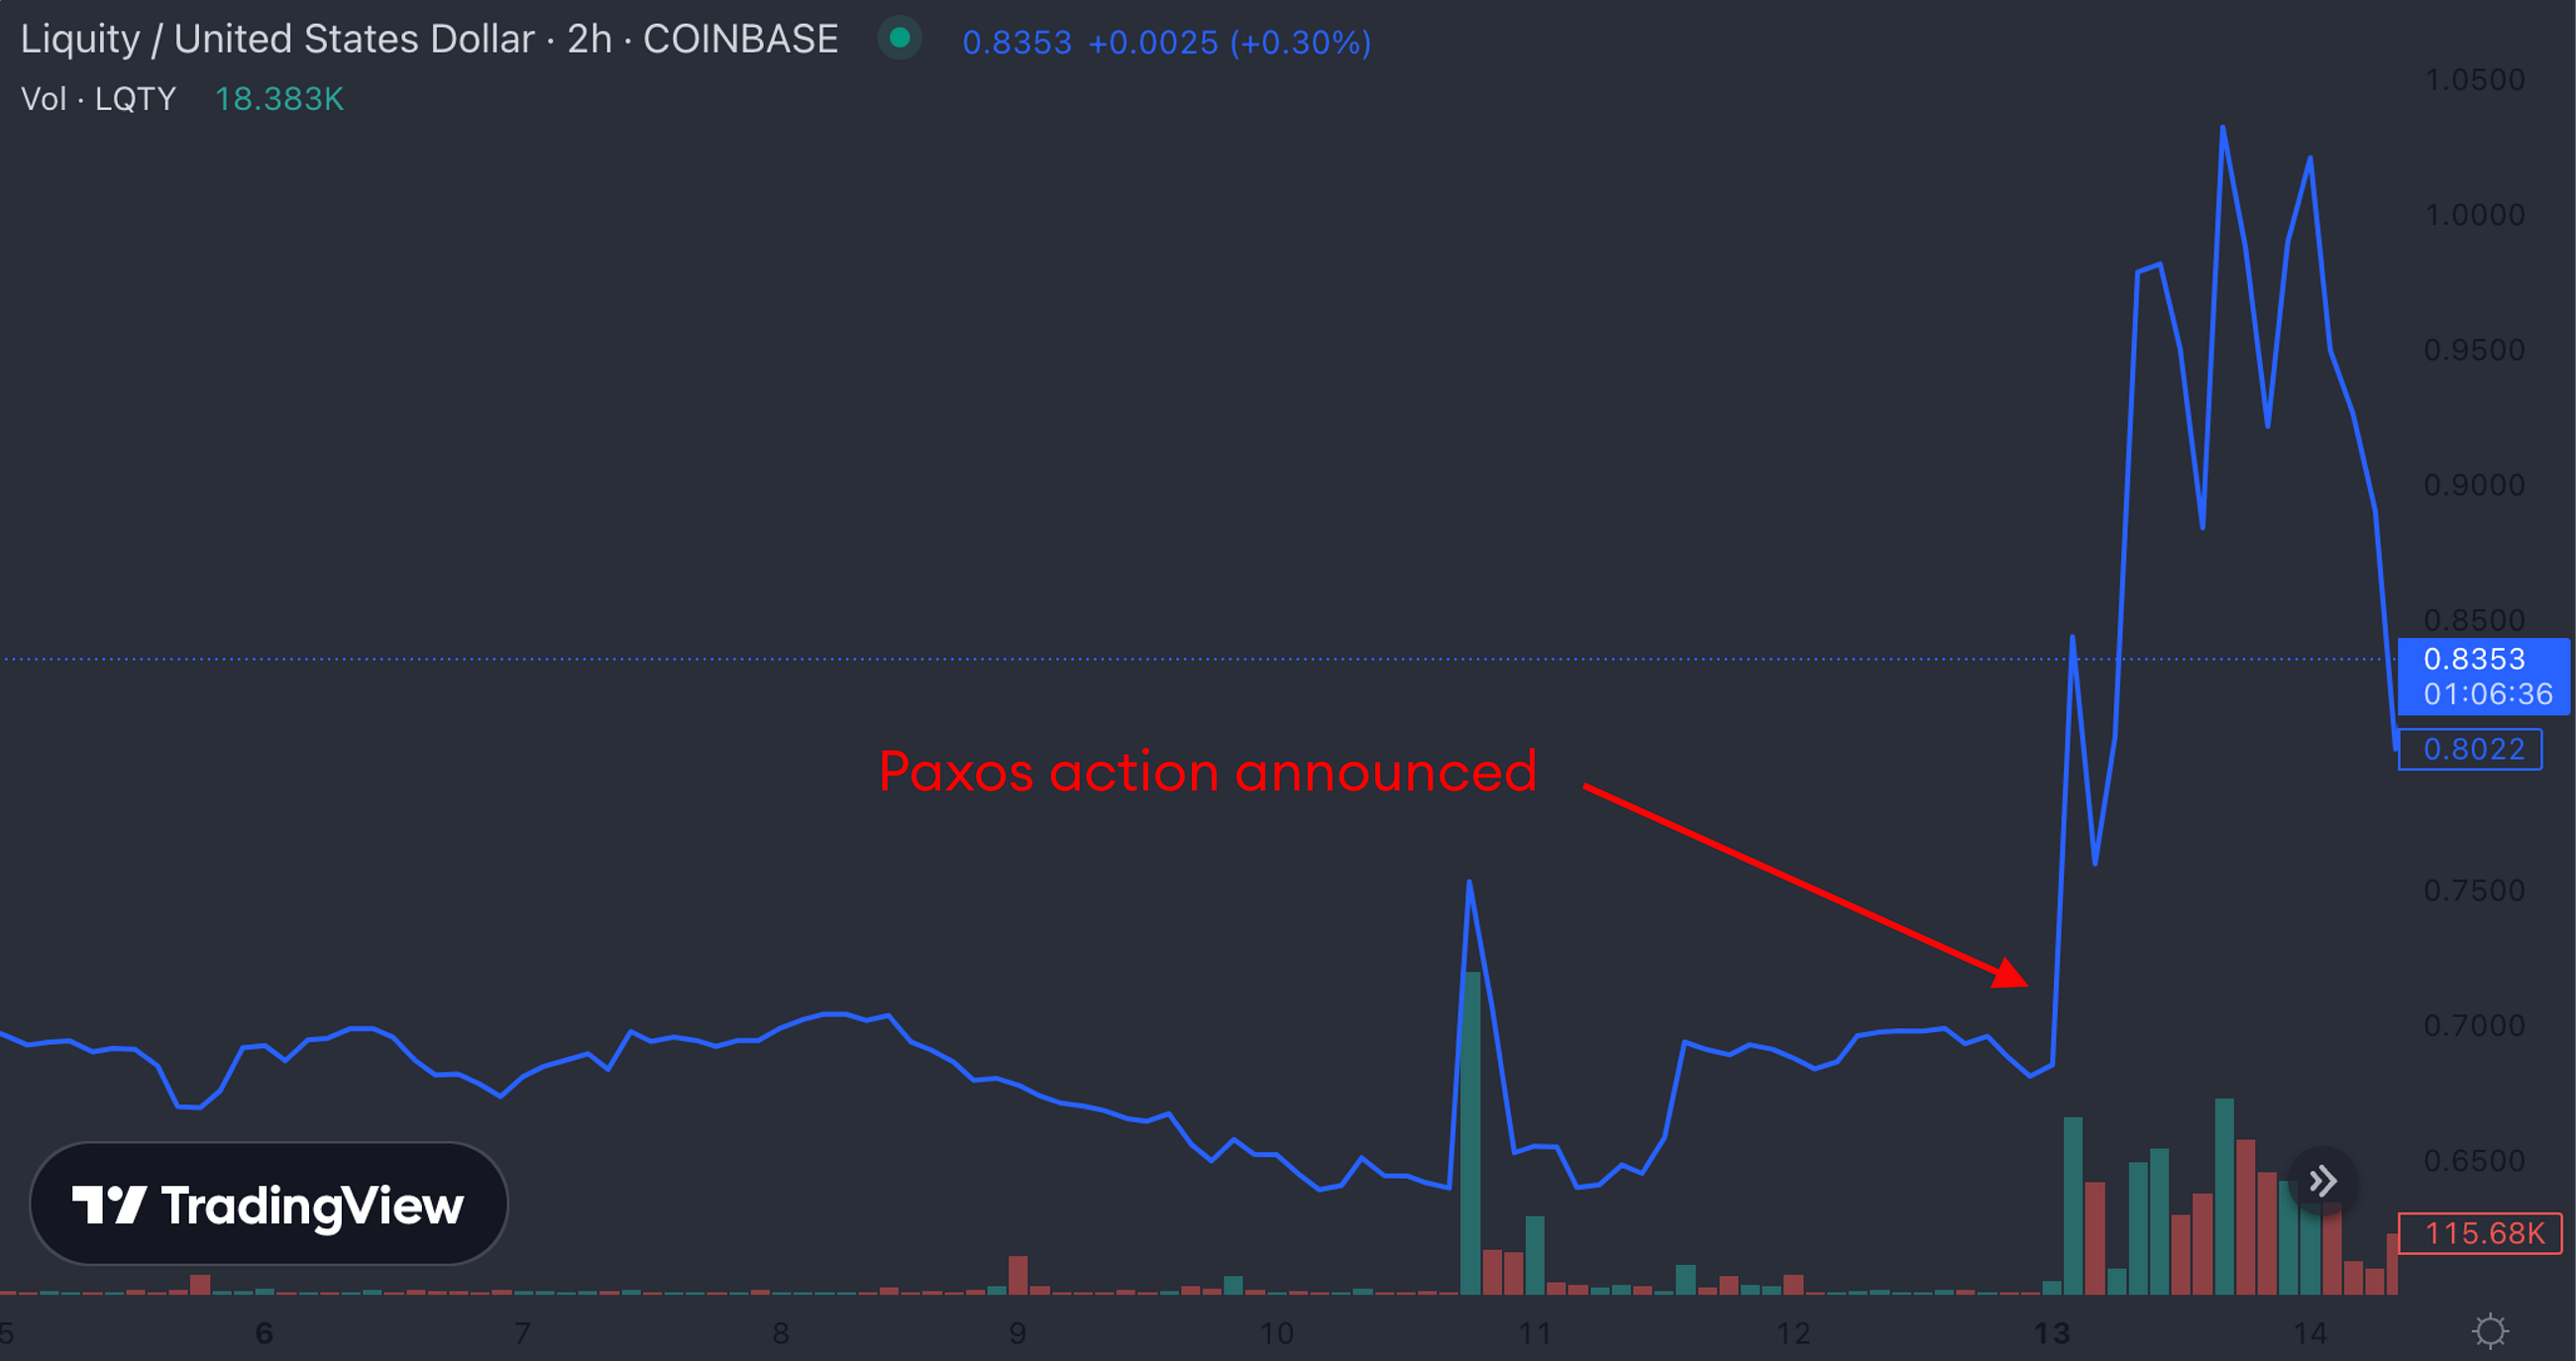Click date 13 on the time axis
The image size is (2576, 1361).
click(x=2051, y=1333)
